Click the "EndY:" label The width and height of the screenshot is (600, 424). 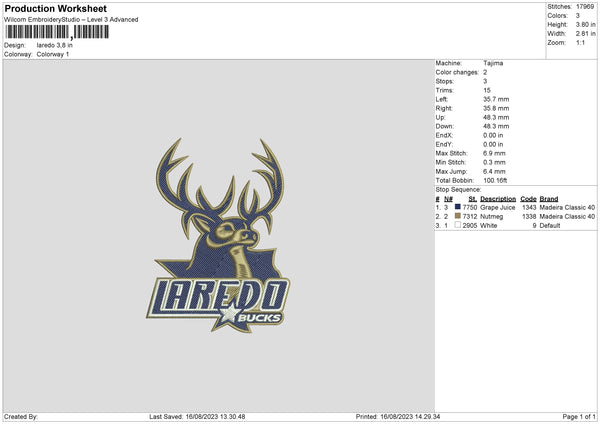tap(444, 145)
